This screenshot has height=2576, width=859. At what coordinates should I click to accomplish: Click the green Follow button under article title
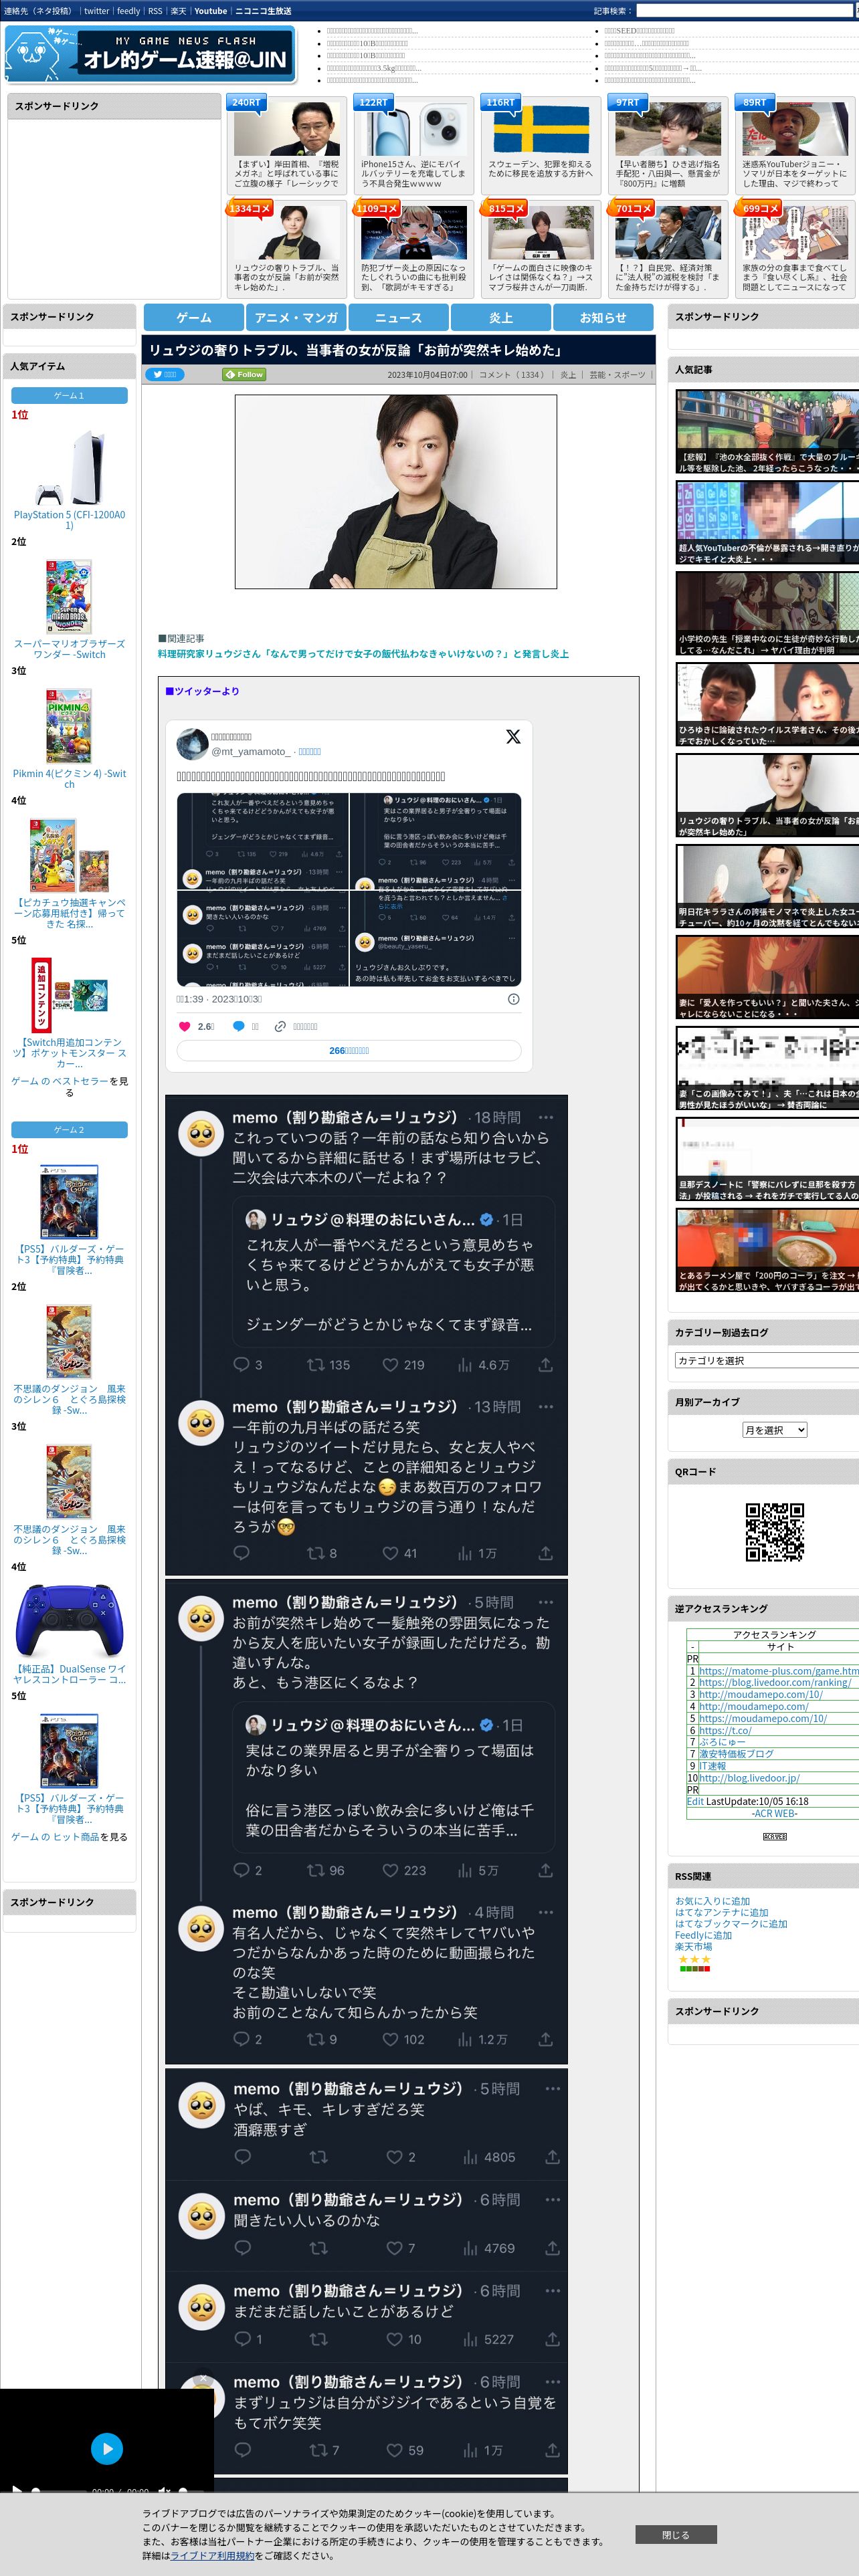tap(244, 375)
